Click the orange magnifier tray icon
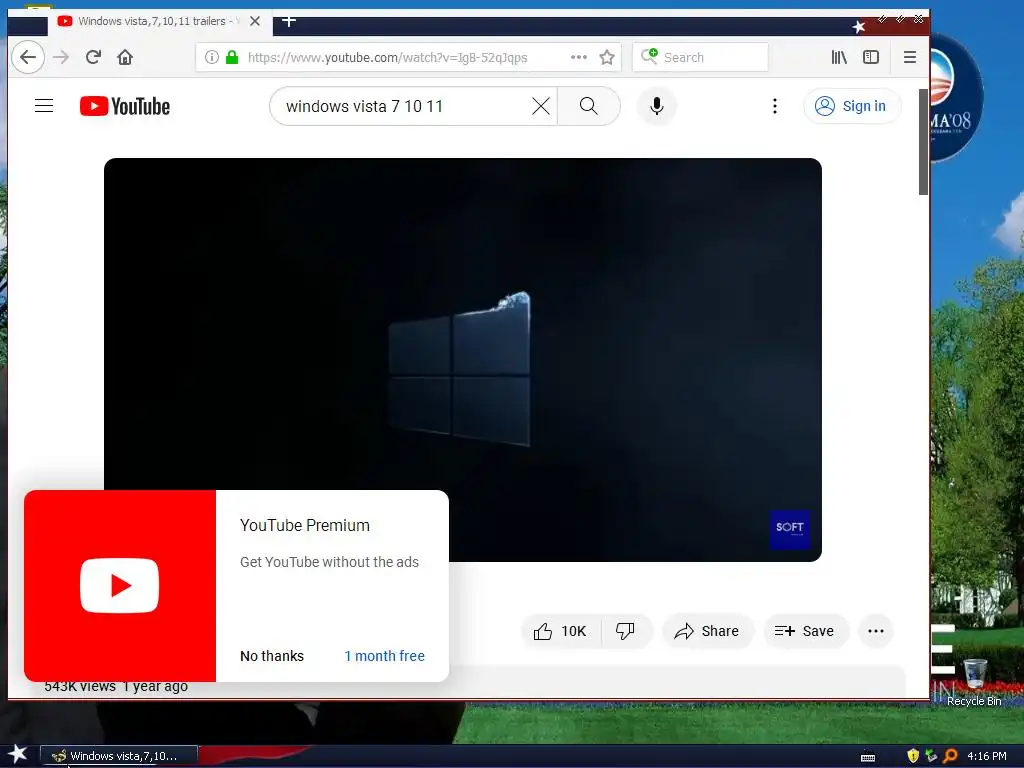 click(x=951, y=756)
